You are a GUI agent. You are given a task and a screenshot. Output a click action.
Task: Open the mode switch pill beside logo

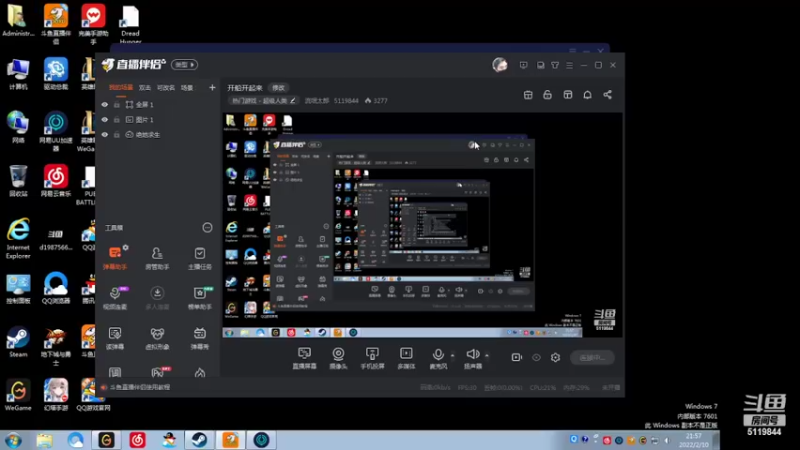point(184,65)
